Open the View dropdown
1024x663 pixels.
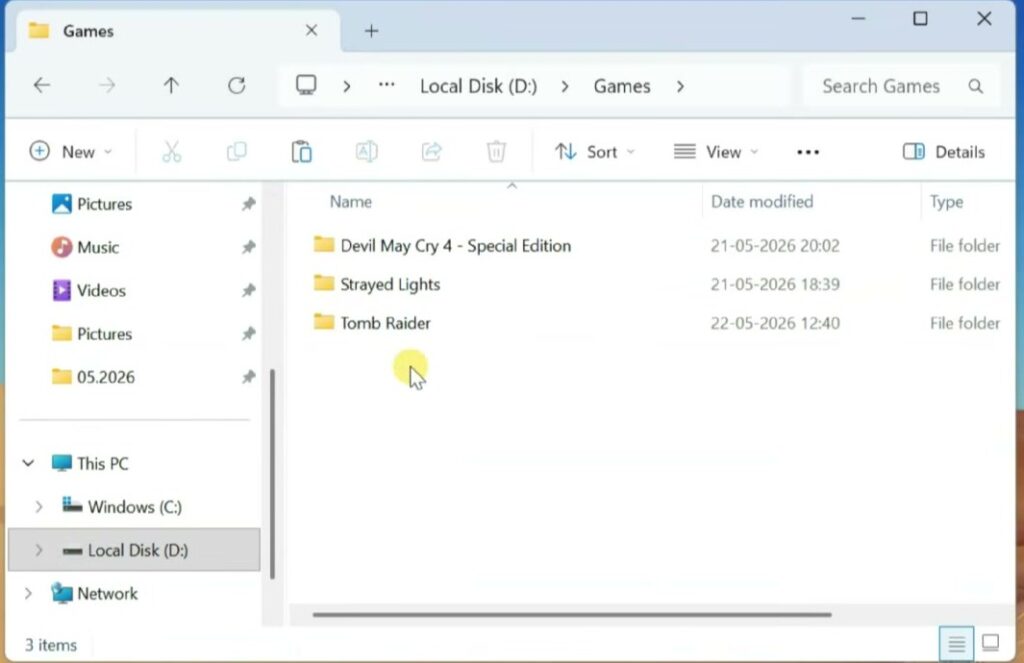click(716, 152)
